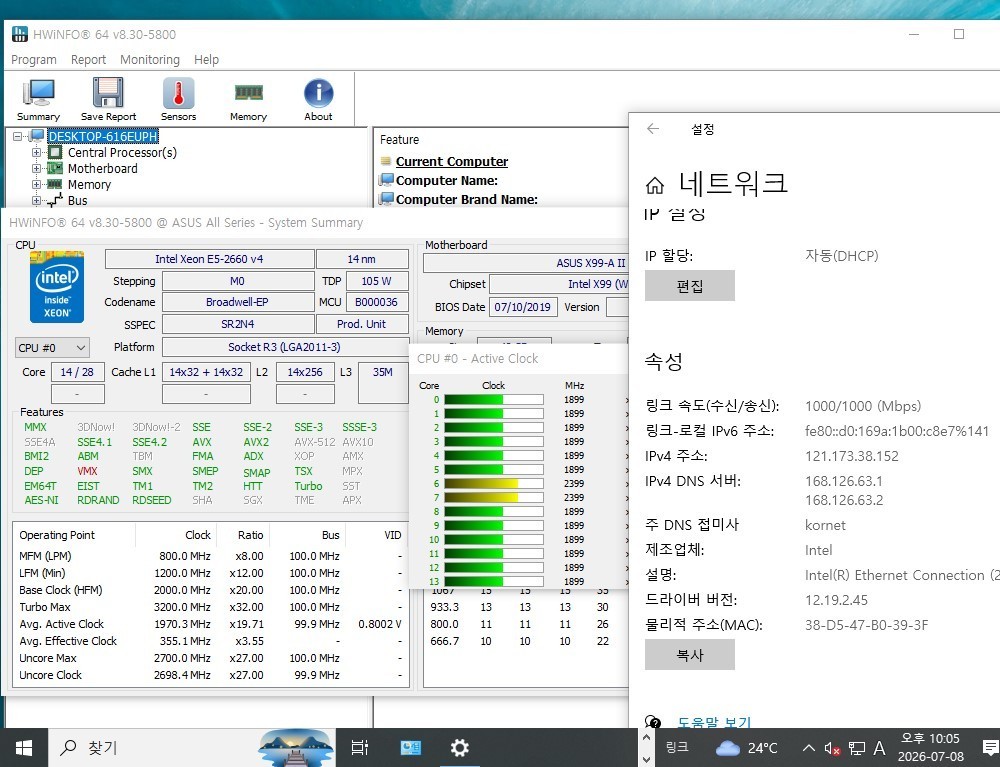This screenshot has height=767, width=1000.
Task: Click the 복사 button
Action: pos(689,655)
